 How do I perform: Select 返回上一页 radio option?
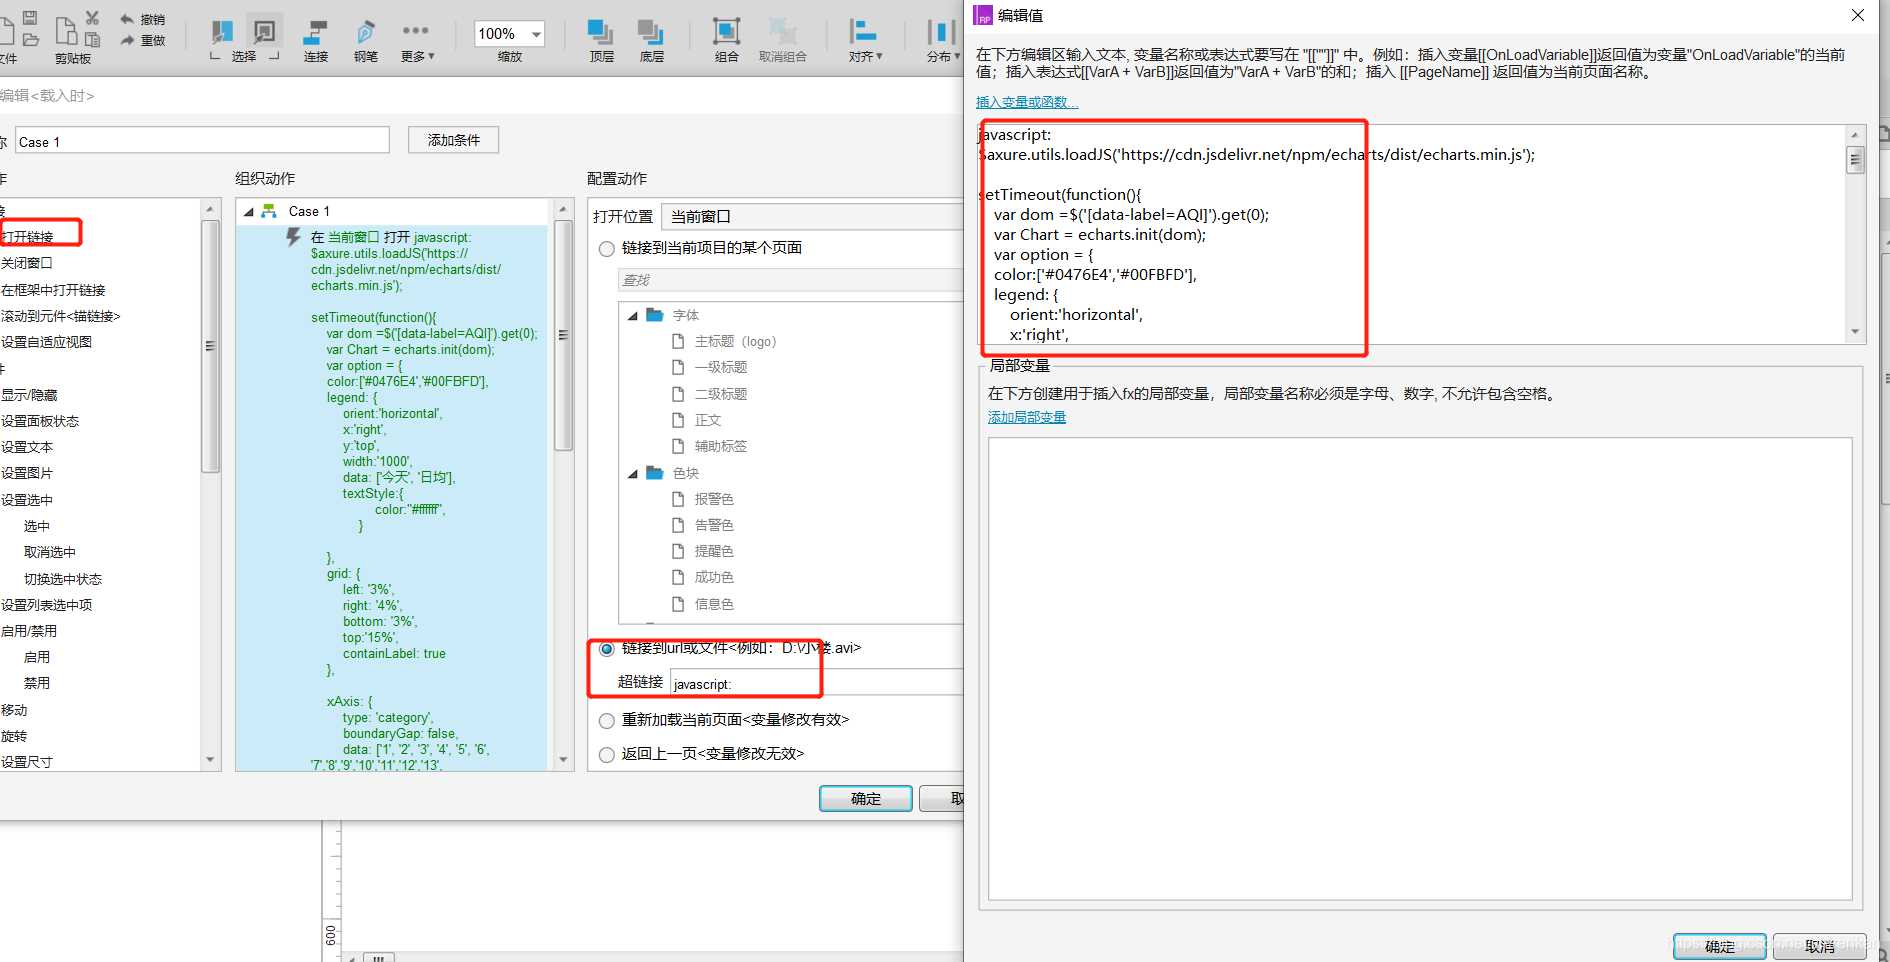[x=607, y=755]
